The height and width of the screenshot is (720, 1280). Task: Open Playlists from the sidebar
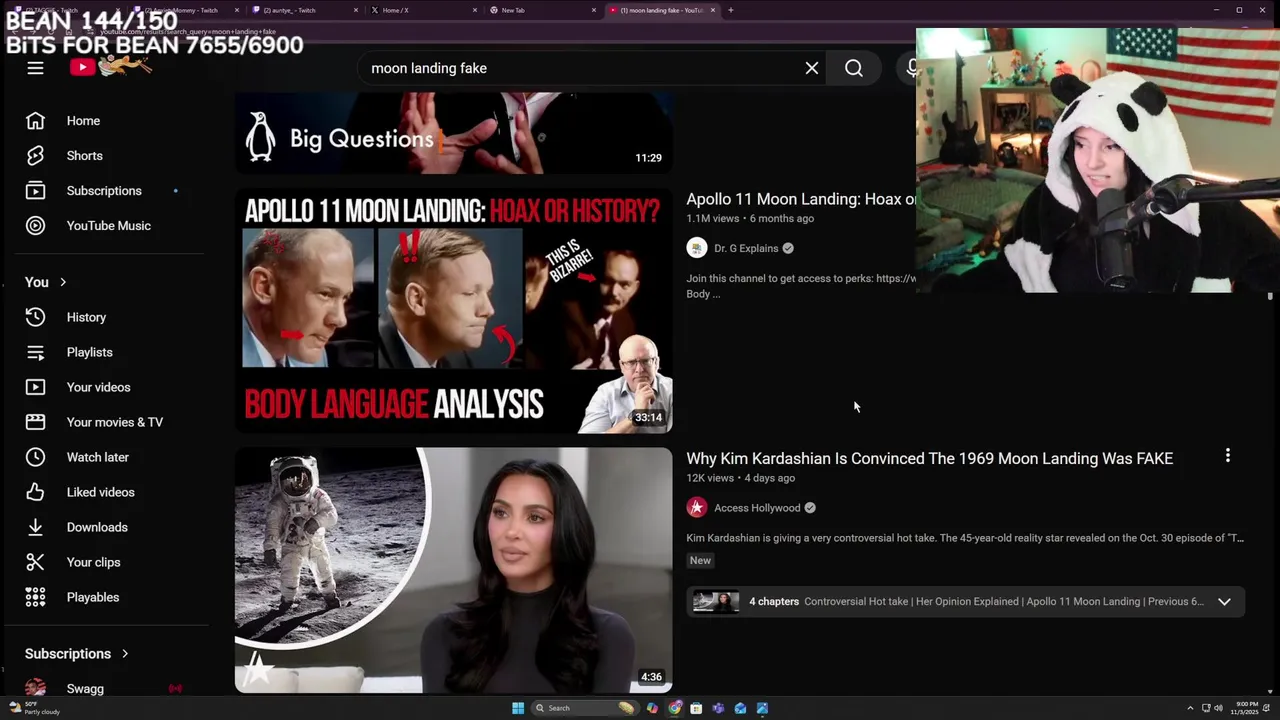point(105,352)
